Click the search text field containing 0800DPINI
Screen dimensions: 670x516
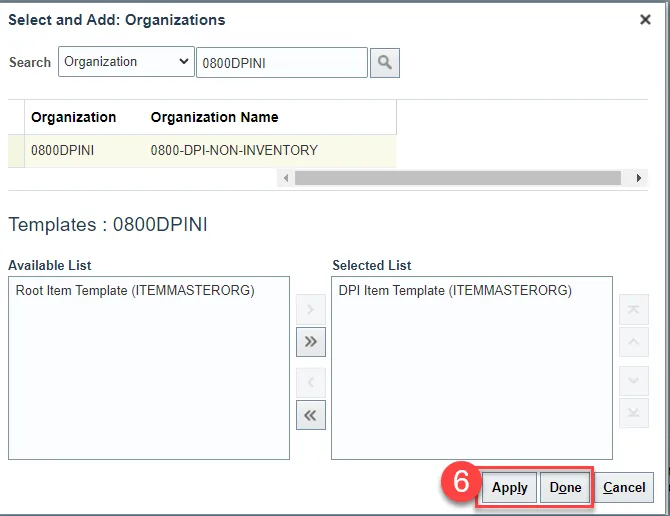pos(281,63)
